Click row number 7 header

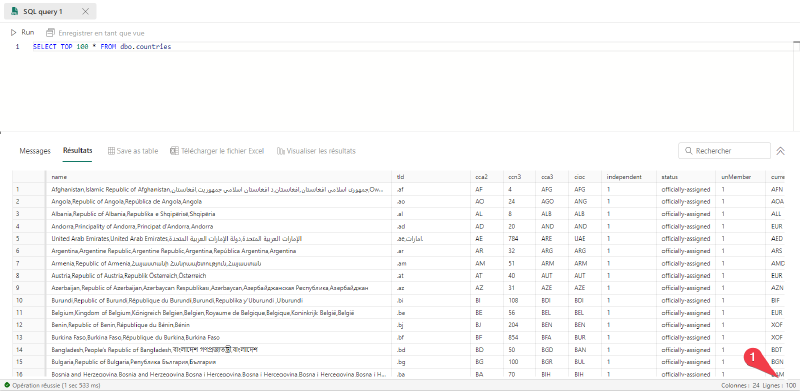click(29, 263)
